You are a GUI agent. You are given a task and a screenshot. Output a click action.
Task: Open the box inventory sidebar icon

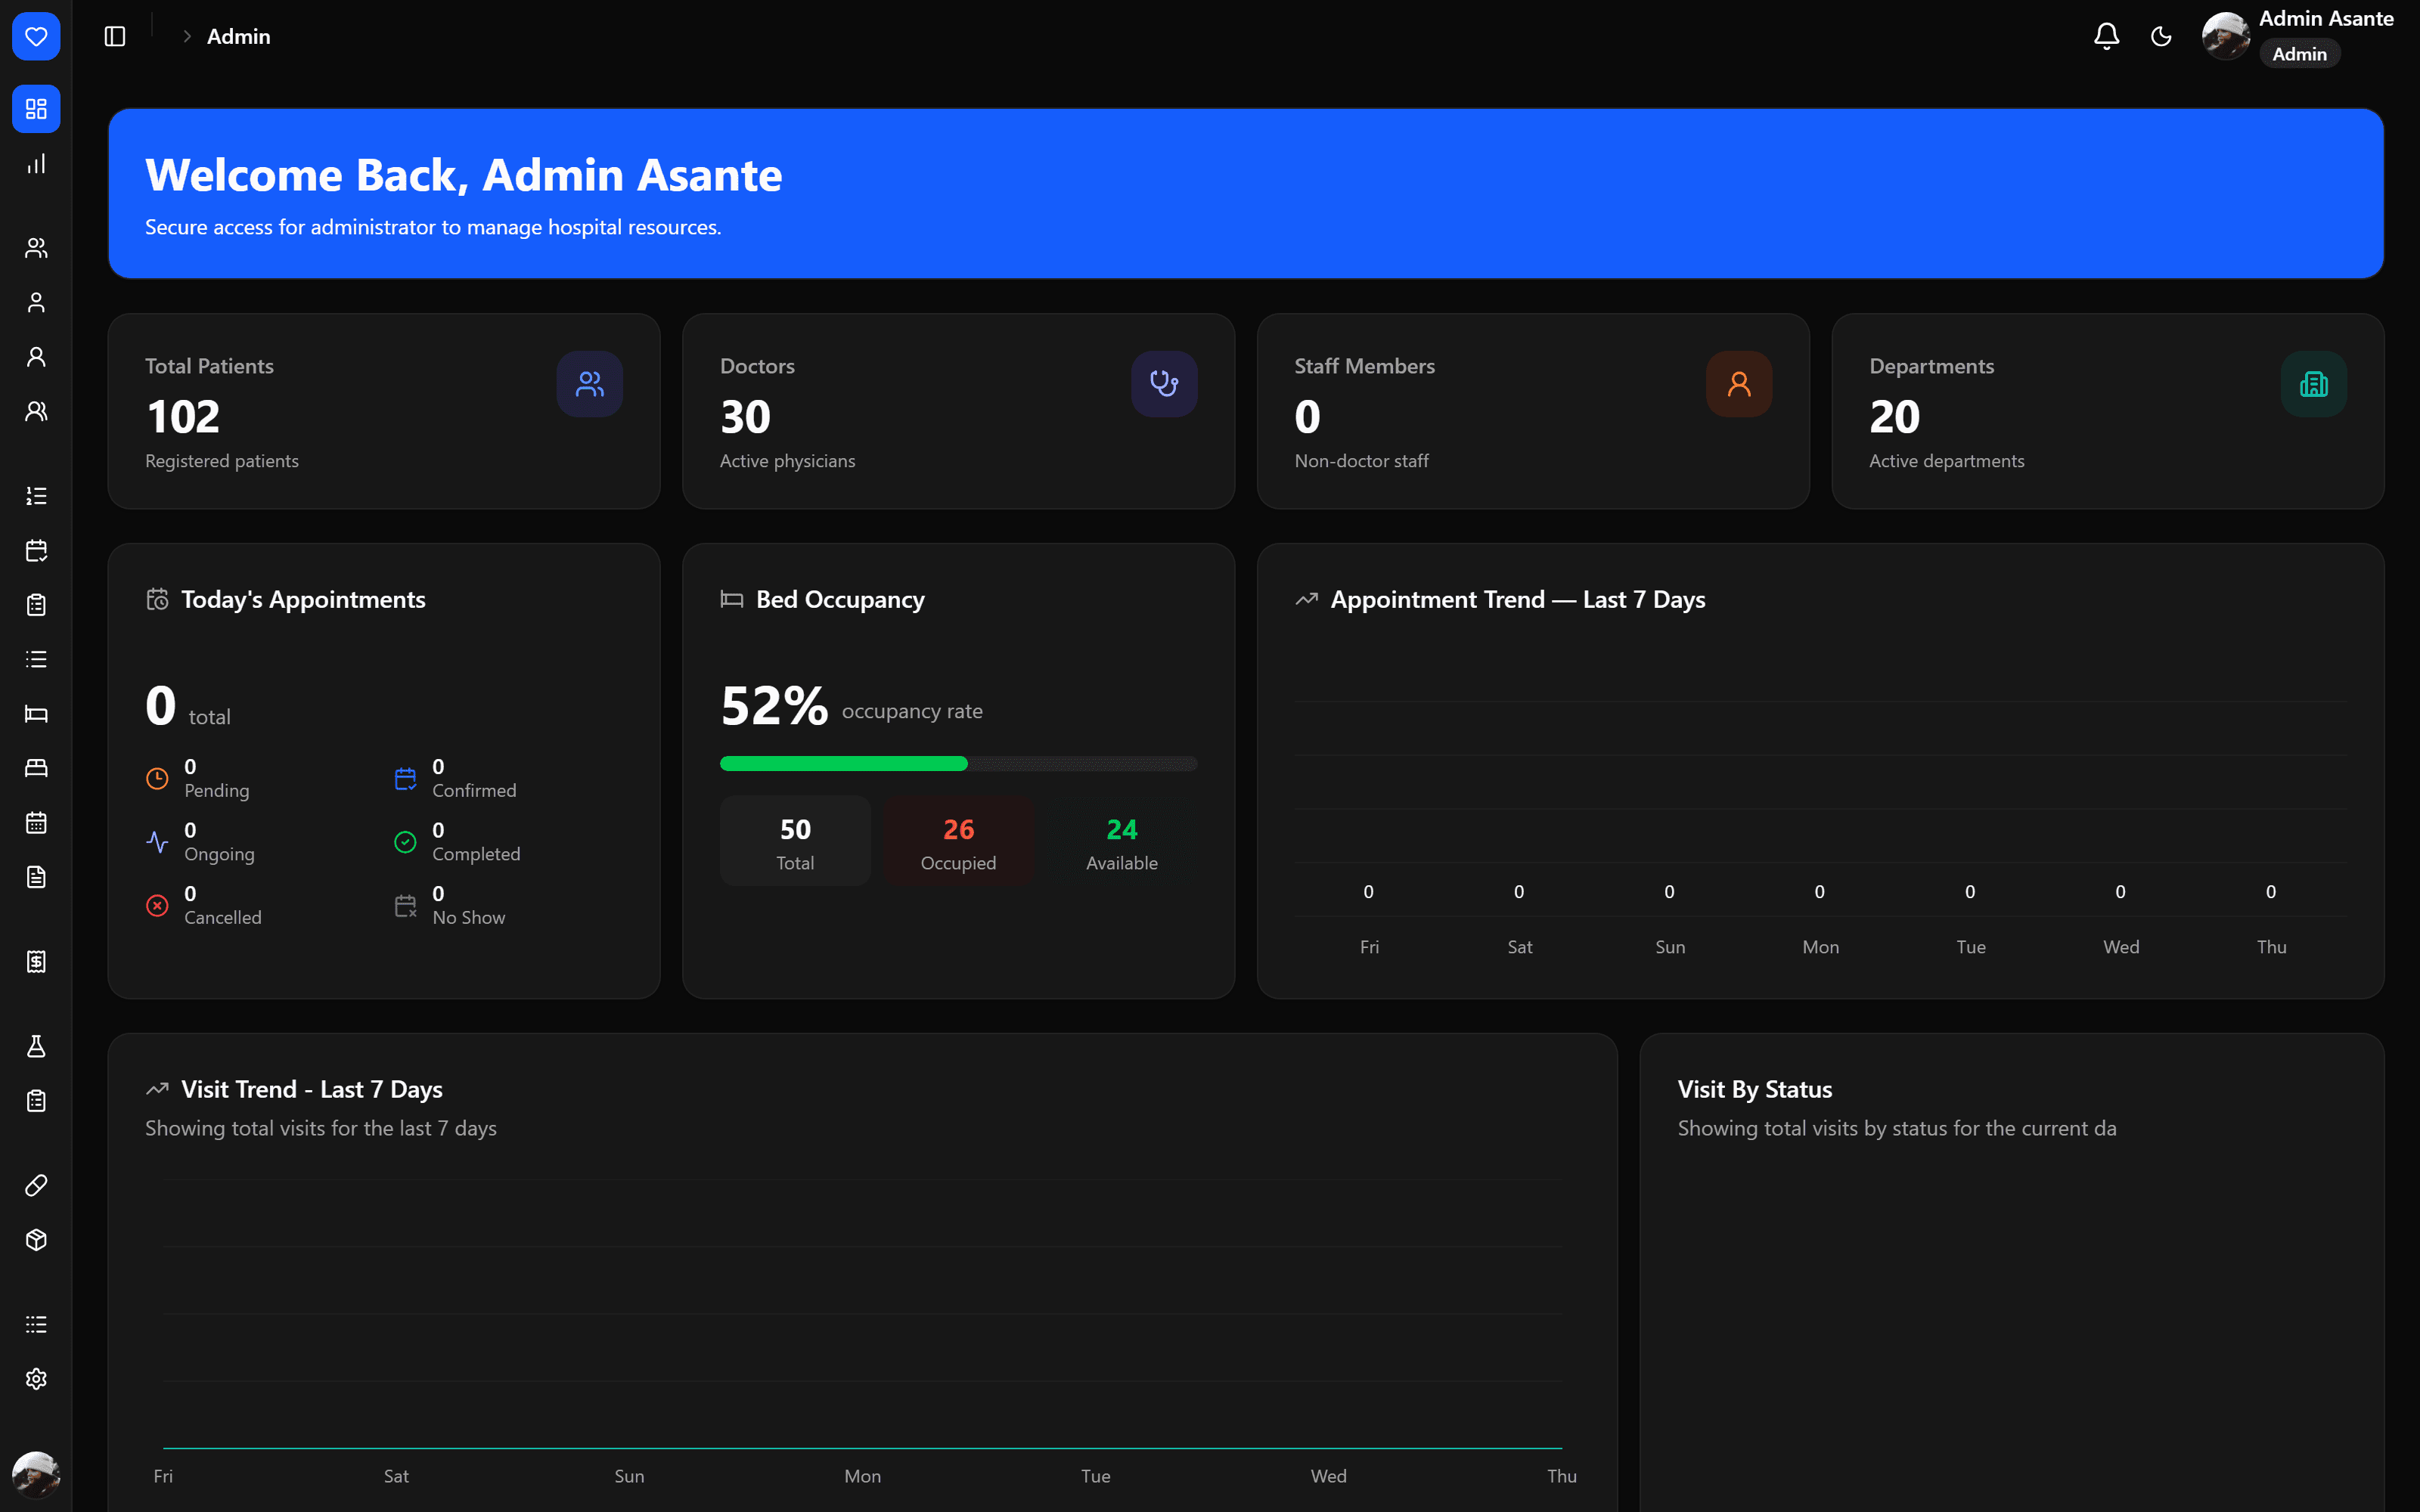36,1240
